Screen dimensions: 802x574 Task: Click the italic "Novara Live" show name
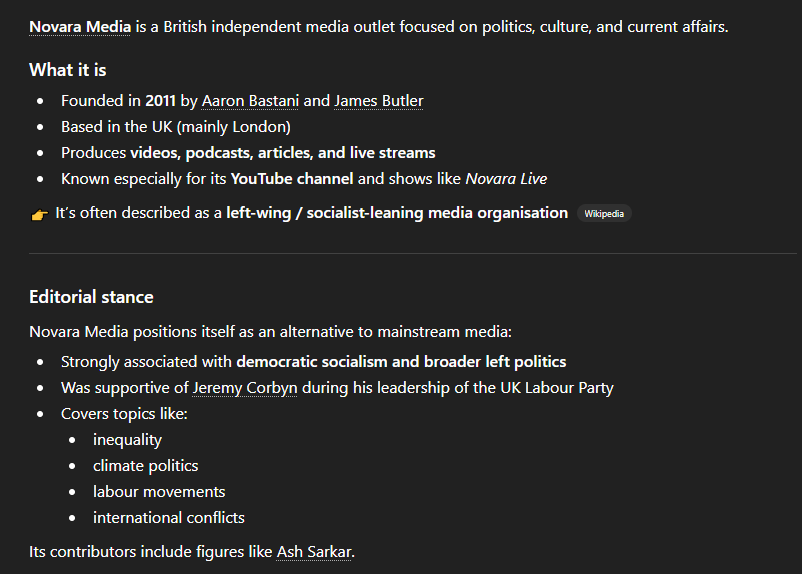(x=506, y=179)
